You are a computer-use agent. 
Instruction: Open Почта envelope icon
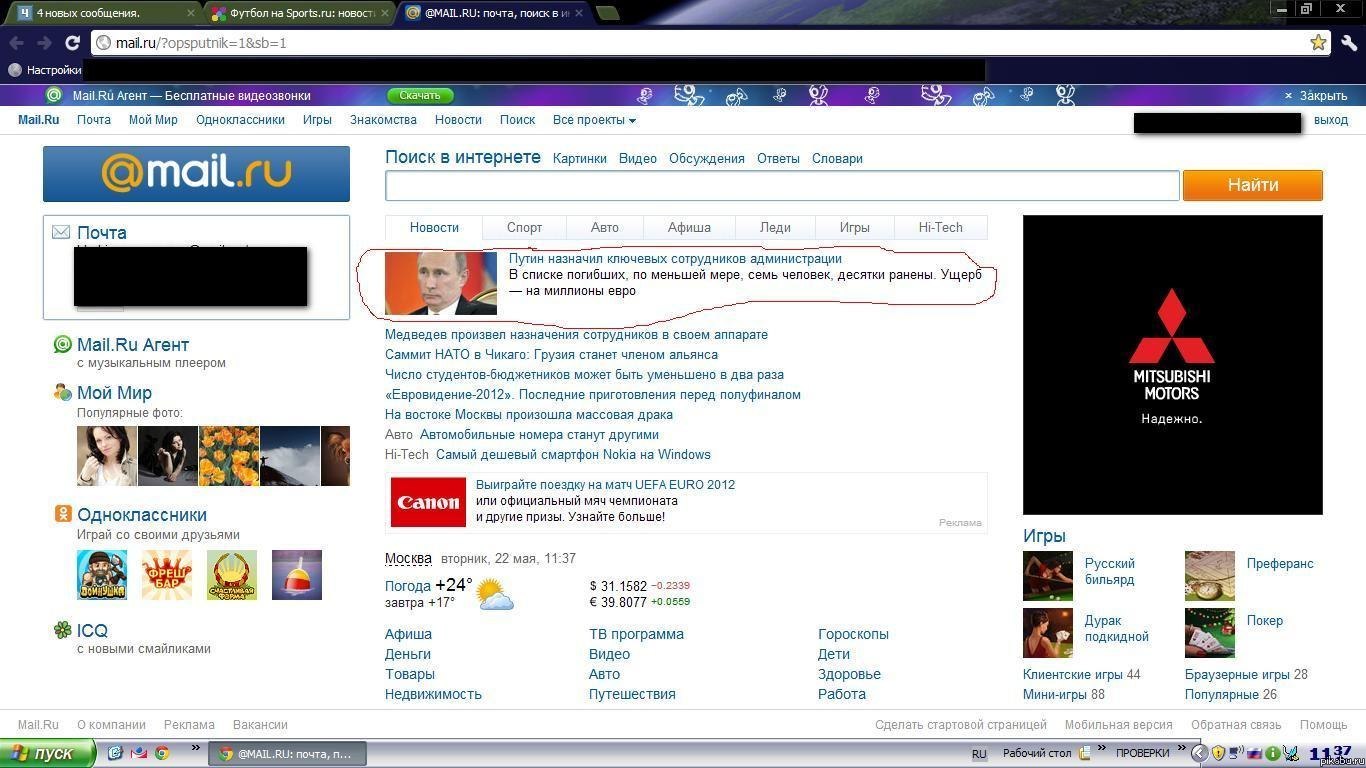[61, 232]
